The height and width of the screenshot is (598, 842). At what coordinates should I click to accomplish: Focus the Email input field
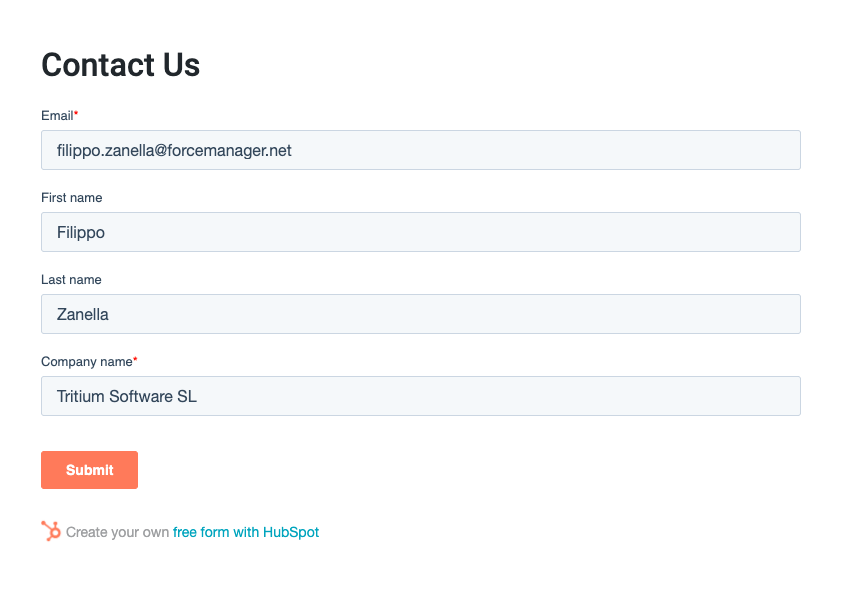[420, 150]
